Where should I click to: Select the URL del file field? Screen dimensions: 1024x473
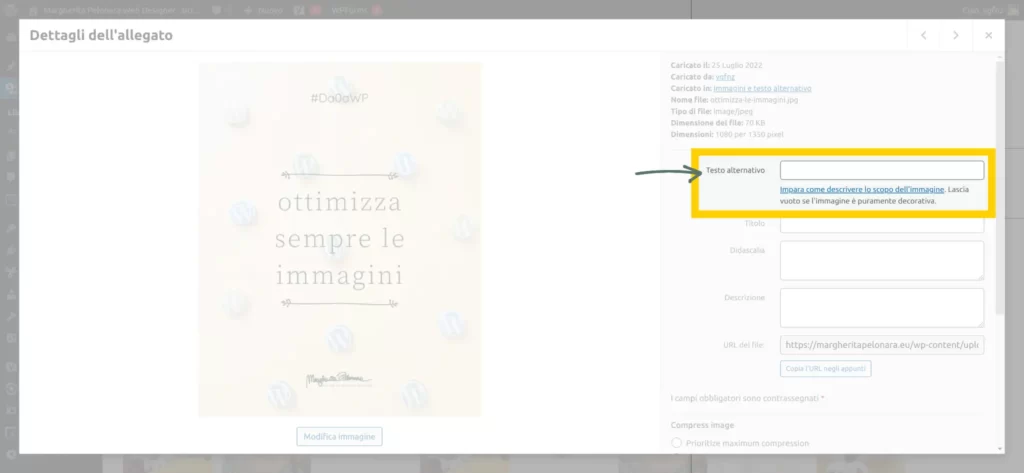pos(882,345)
